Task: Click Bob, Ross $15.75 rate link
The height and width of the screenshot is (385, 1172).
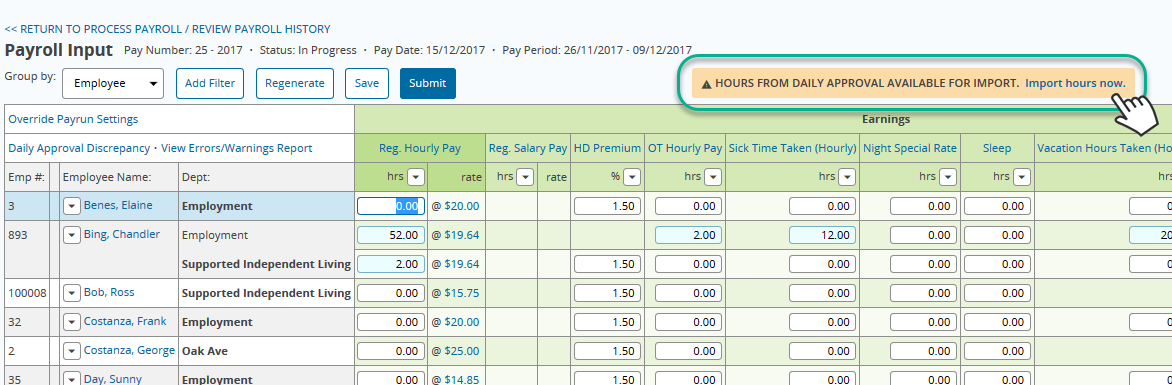Action: [462, 293]
